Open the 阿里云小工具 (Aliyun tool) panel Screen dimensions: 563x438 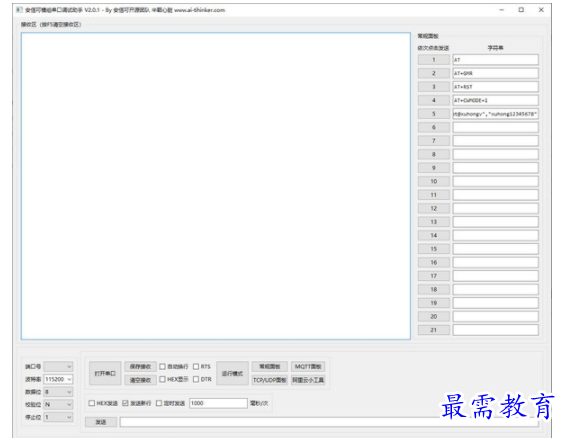point(308,380)
